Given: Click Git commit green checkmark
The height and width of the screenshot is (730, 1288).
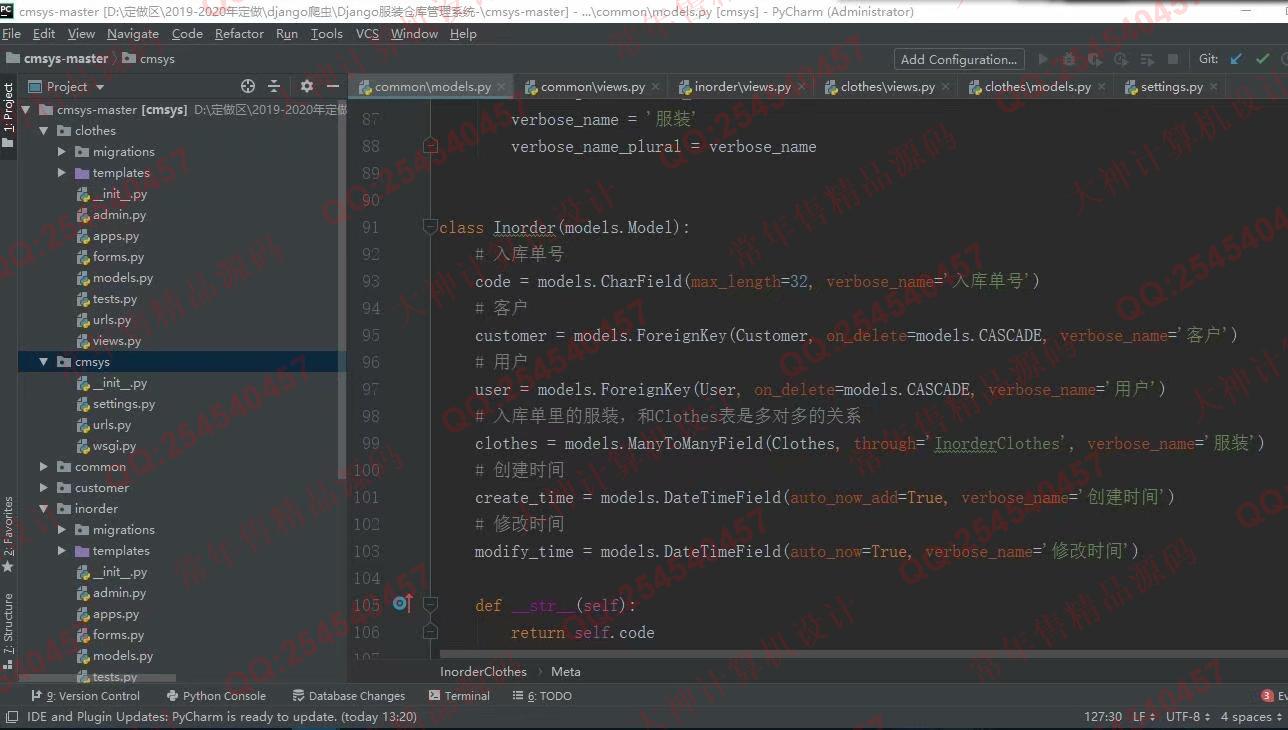Looking at the screenshot, I should click(1262, 59).
